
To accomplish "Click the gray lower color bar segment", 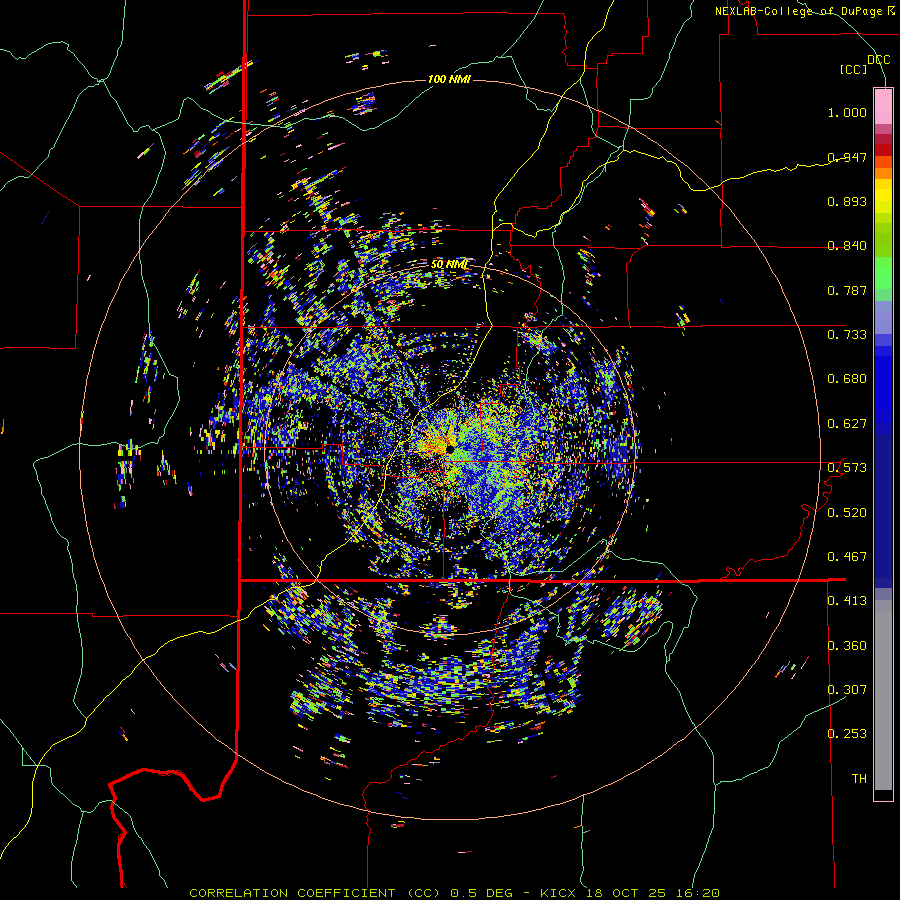I will 883,695.
